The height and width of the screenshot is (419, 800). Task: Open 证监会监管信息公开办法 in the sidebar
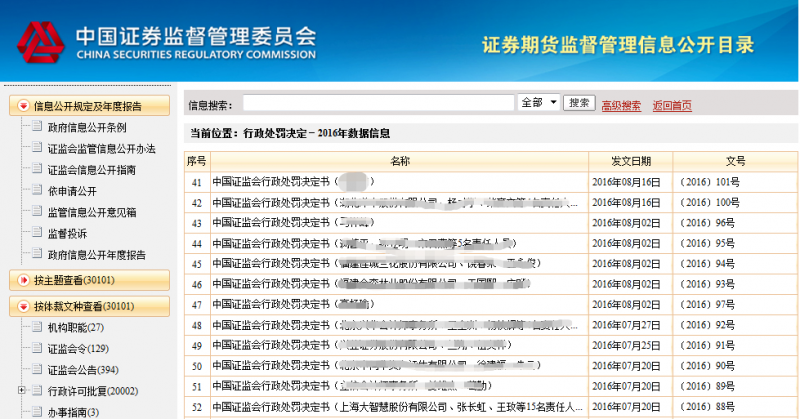pyautogui.click(x=102, y=149)
